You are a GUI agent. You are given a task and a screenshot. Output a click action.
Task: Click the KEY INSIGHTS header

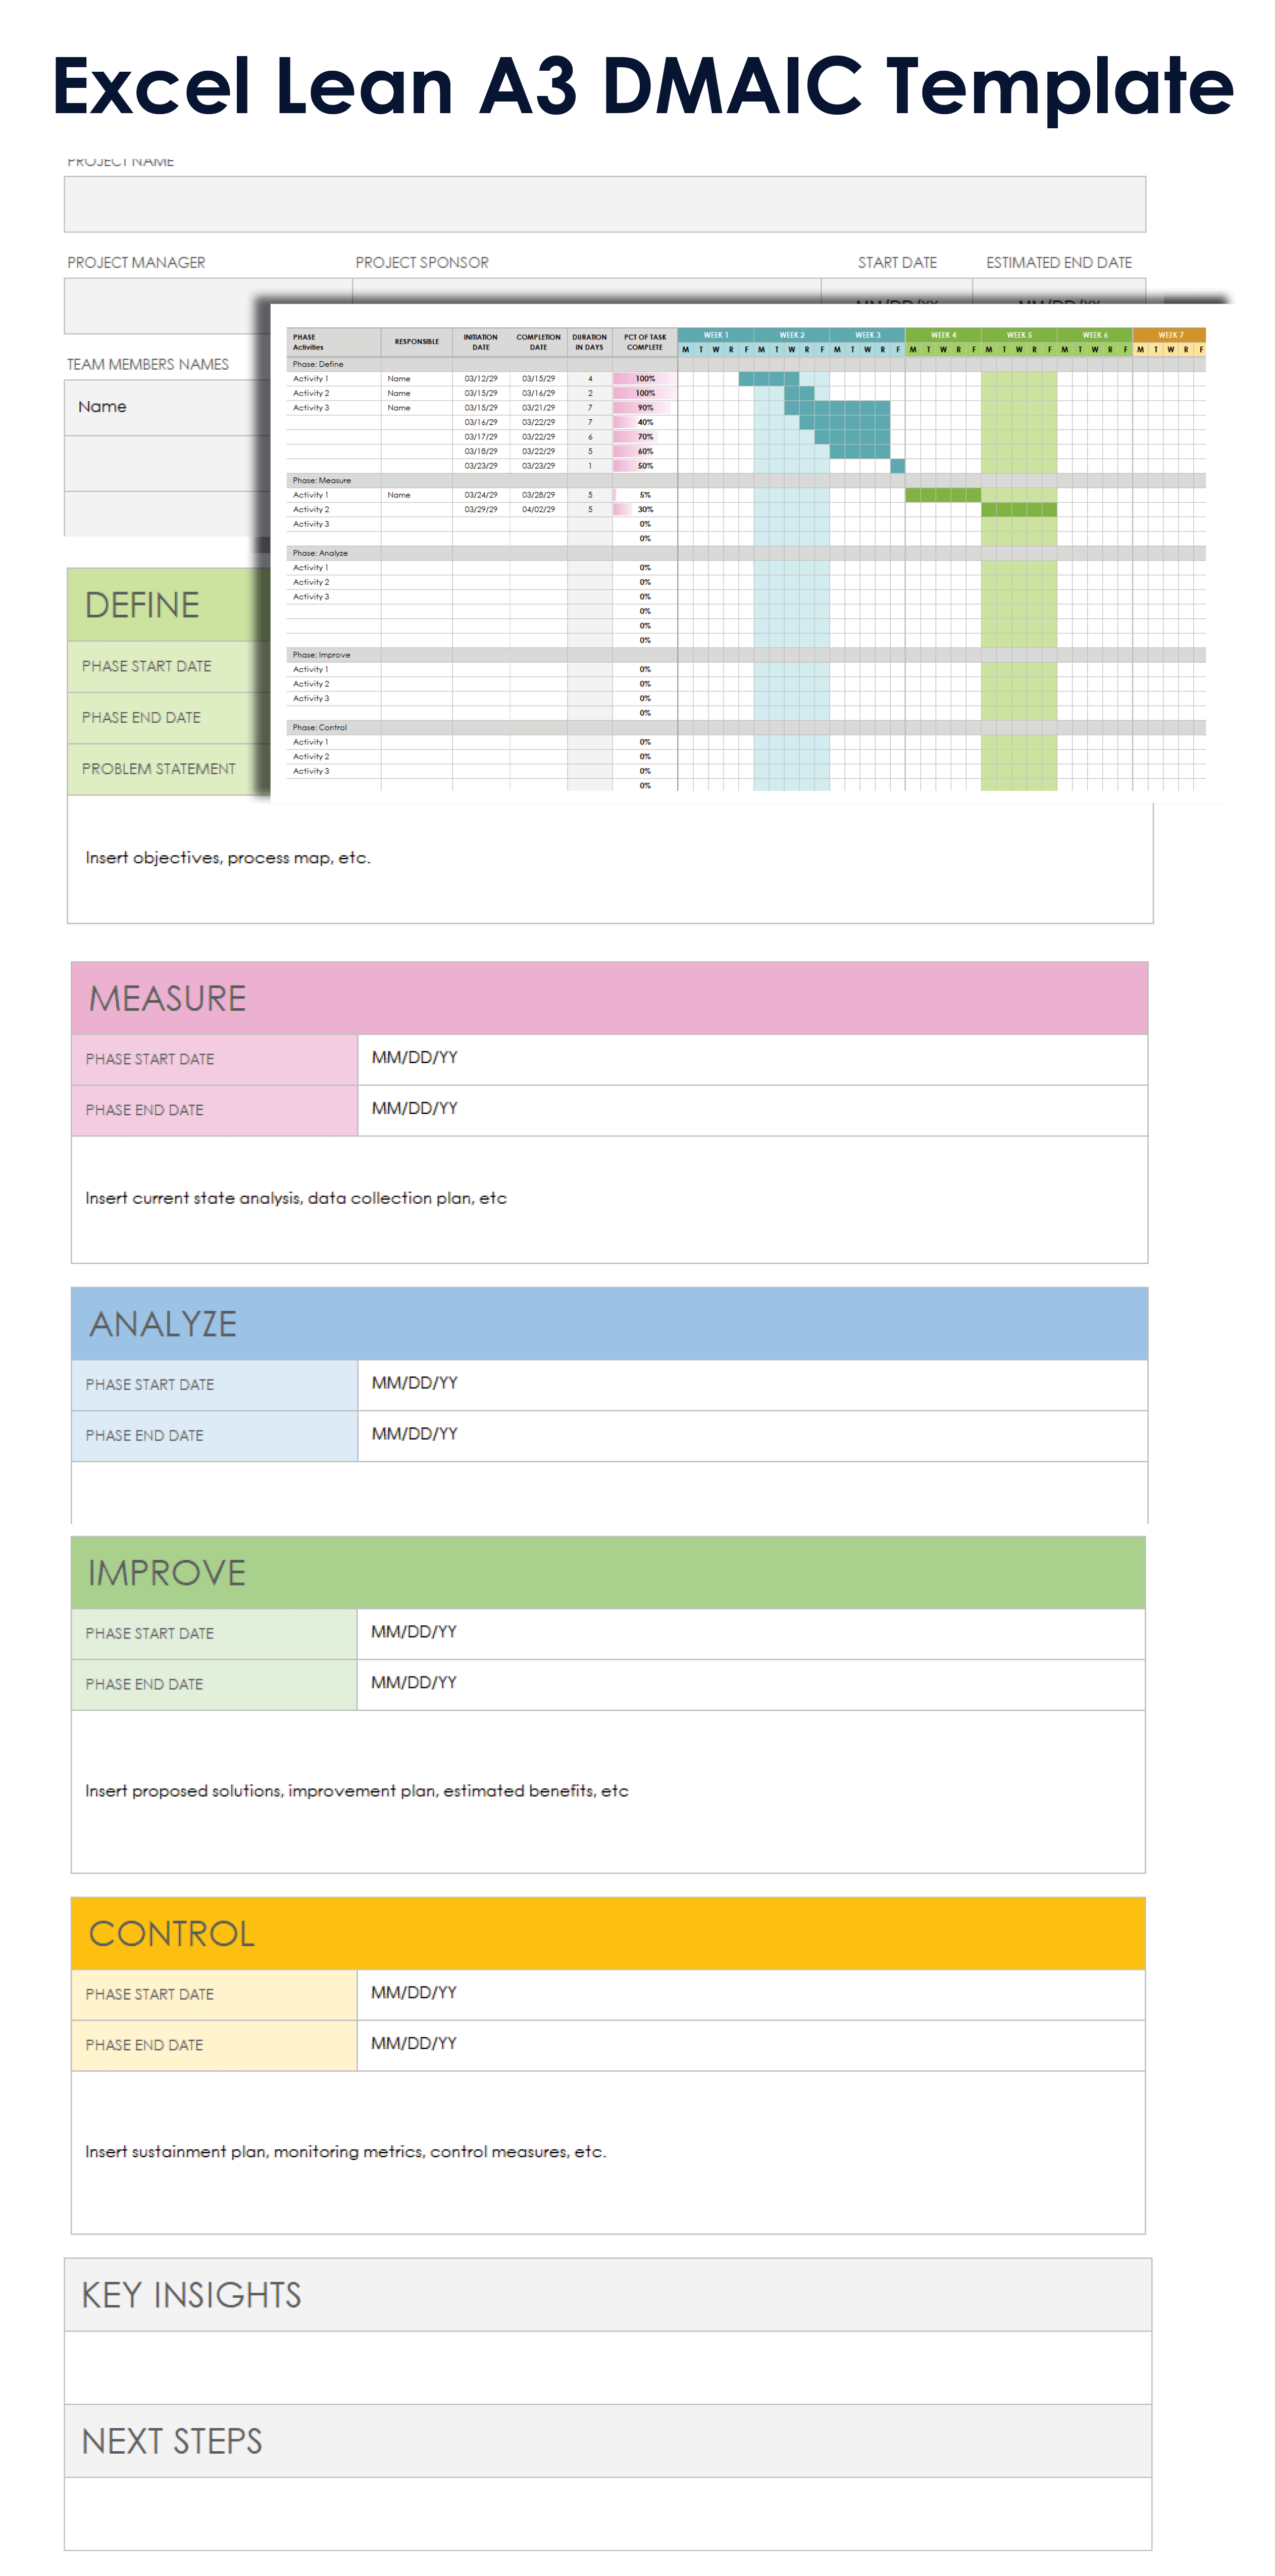click(x=608, y=2295)
